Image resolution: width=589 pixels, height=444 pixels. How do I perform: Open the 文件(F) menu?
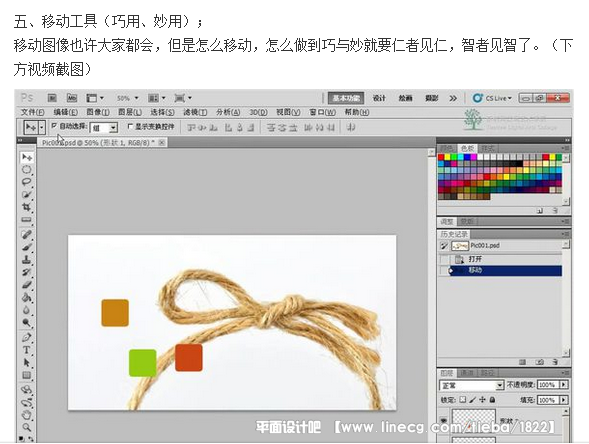click(32, 112)
